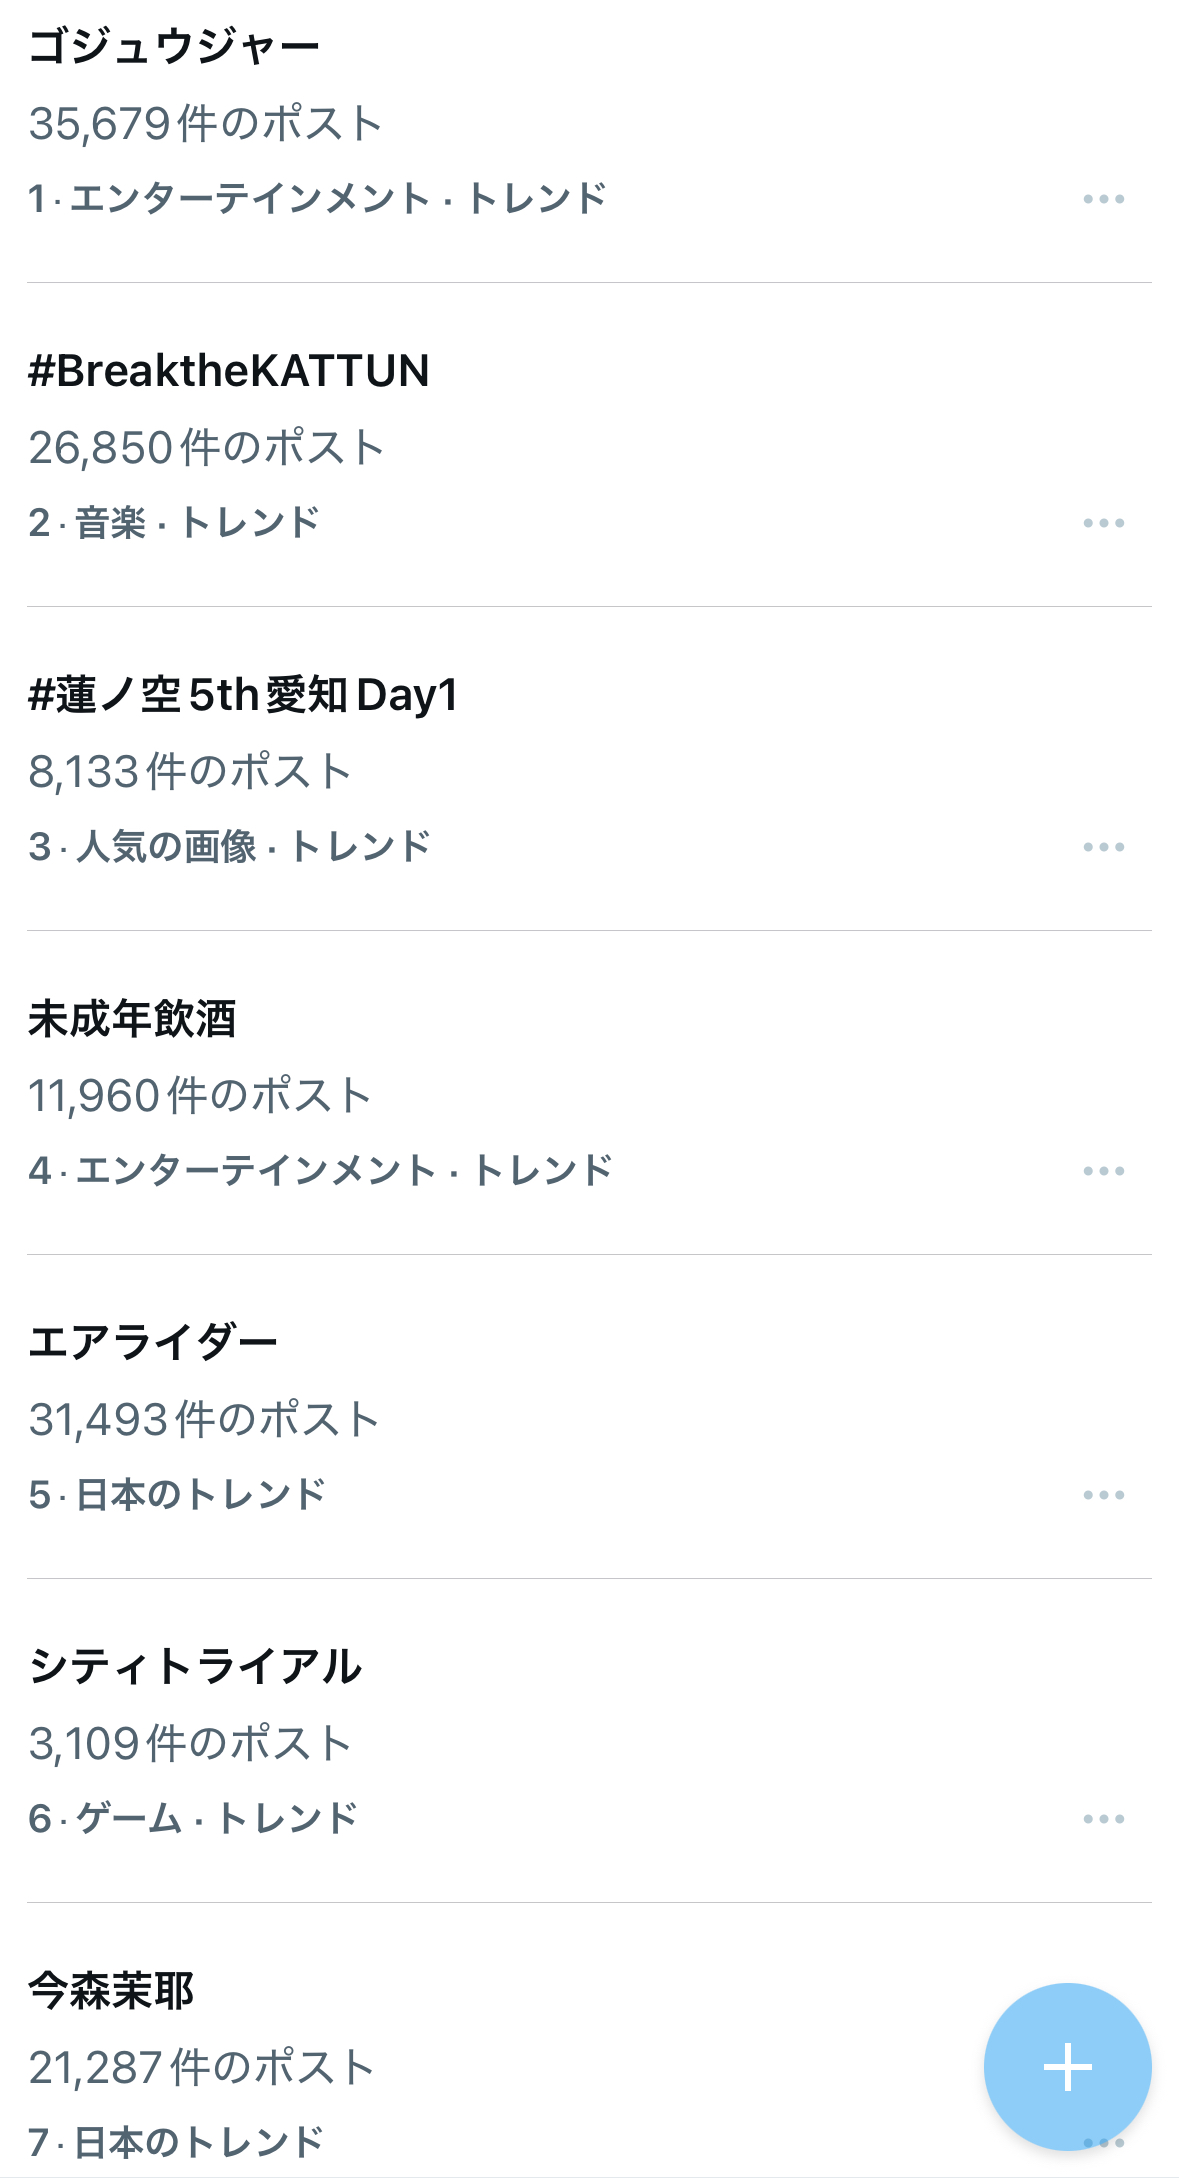Tap the 26,850件のポスト count
The image size is (1179, 2178).
[206, 448]
